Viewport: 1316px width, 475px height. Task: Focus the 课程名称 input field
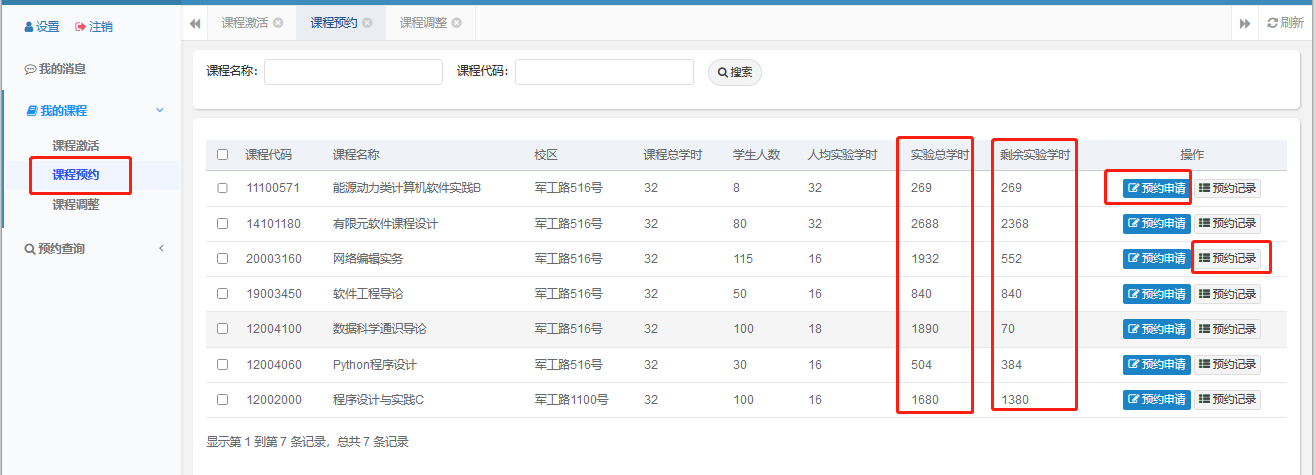353,72
